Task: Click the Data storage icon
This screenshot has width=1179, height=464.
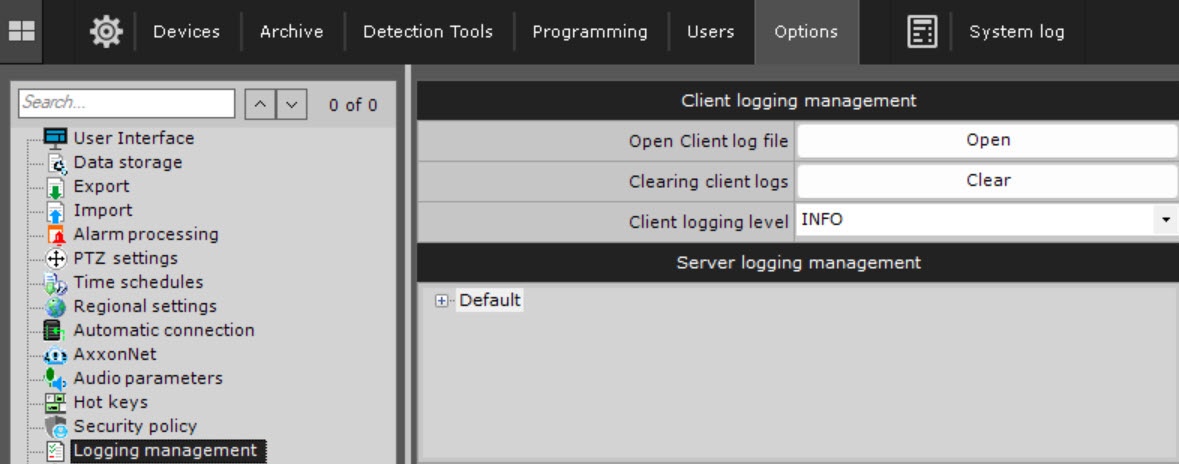Action: 56,162
